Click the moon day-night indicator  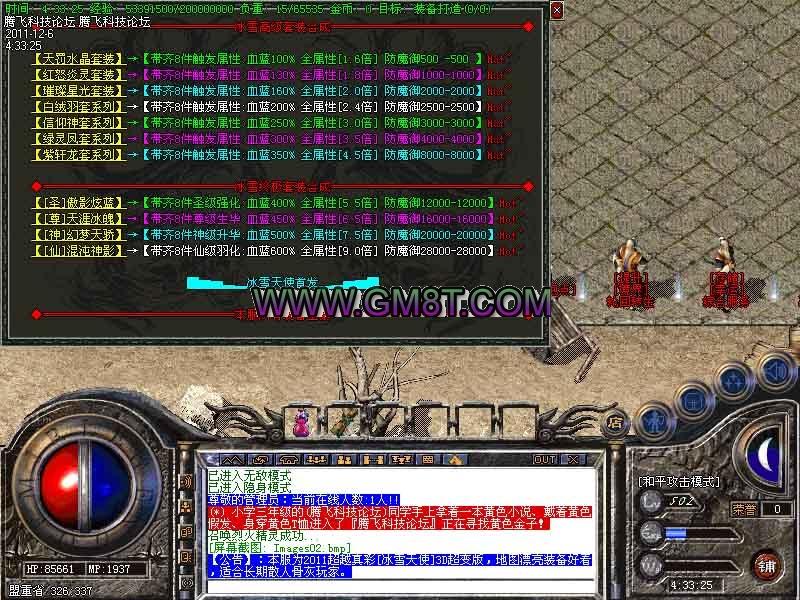coord(762,456)
